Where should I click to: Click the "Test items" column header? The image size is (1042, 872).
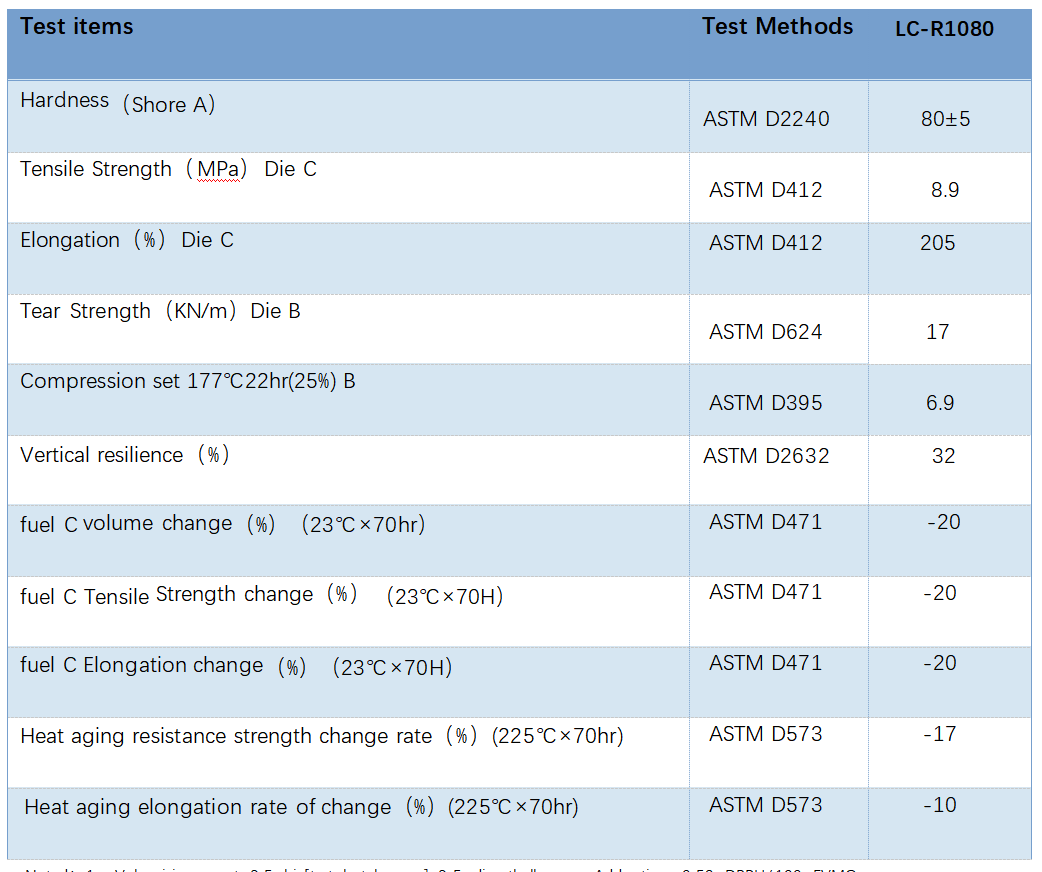(77, 27)
